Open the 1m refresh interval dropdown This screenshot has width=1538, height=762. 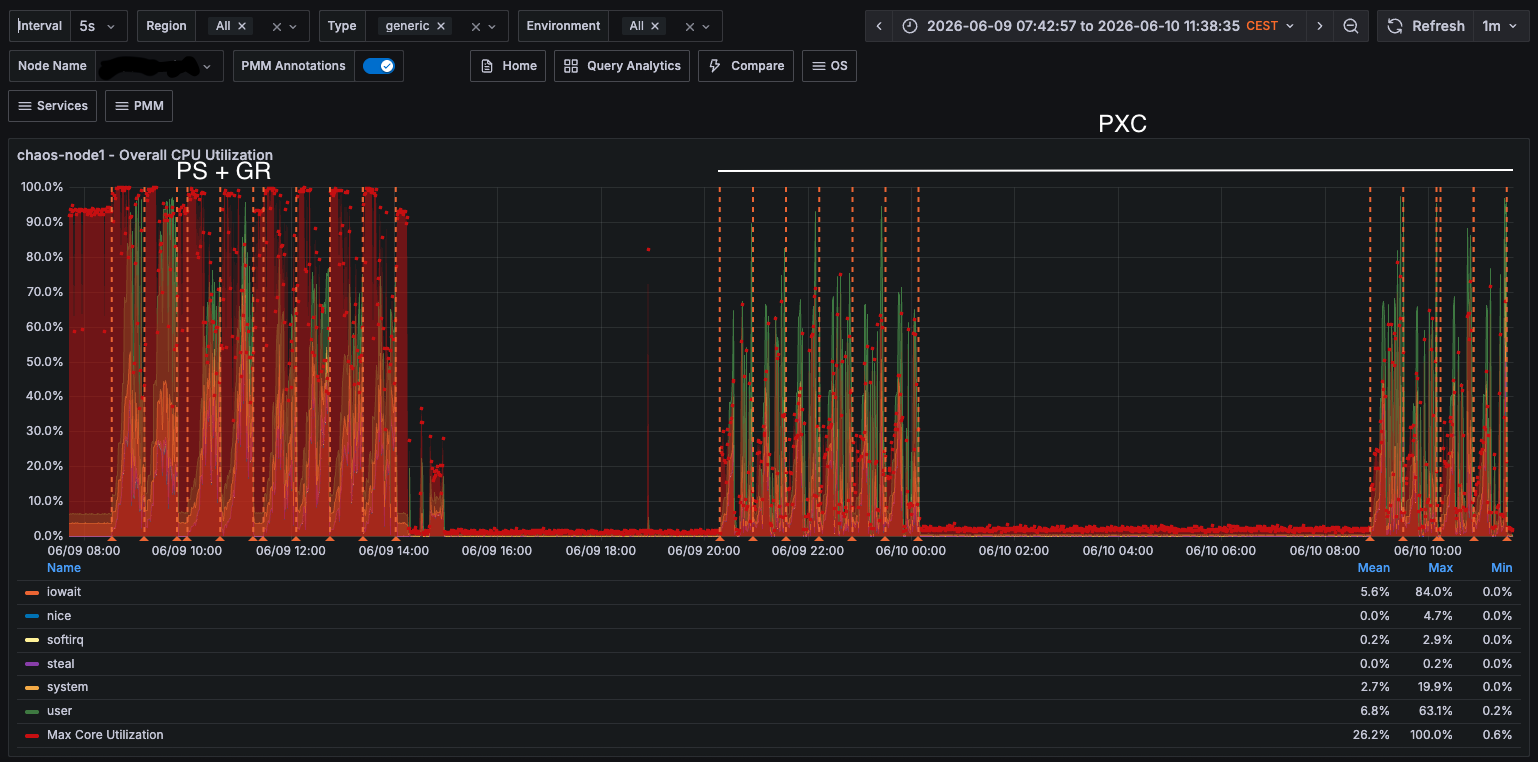click(x=1501, y=26)
